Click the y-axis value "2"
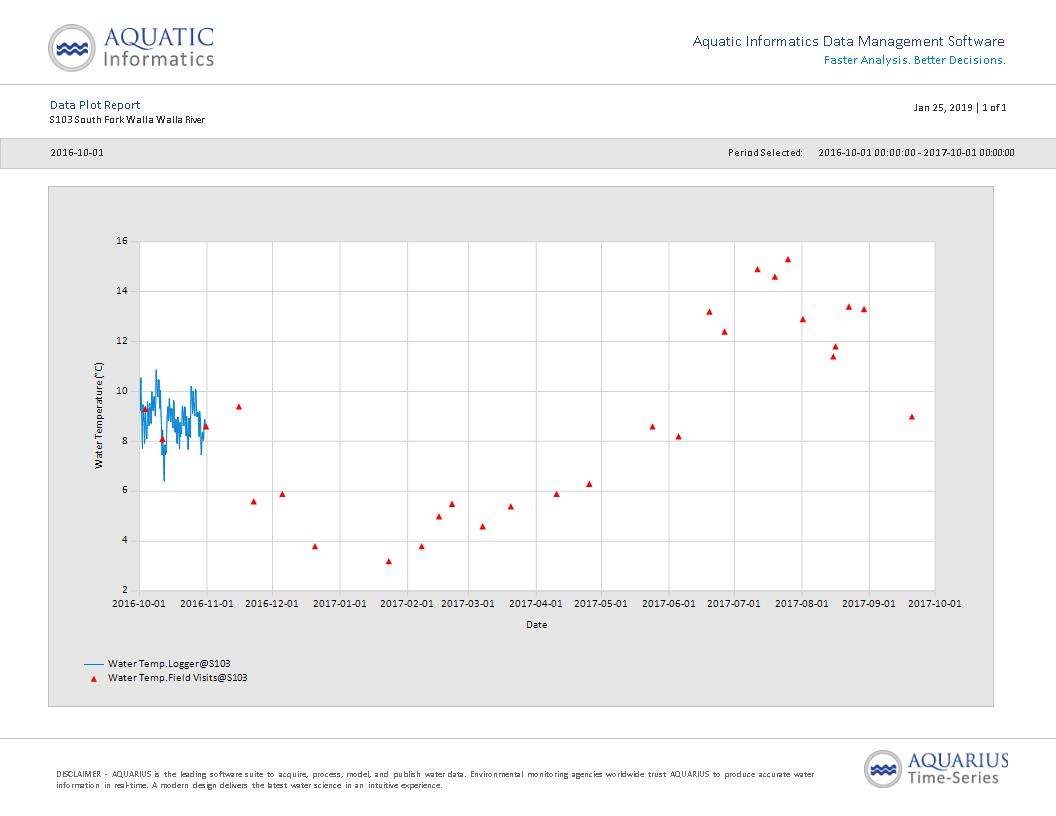This screenshot has width=1056, height=816. pos(125,590)
